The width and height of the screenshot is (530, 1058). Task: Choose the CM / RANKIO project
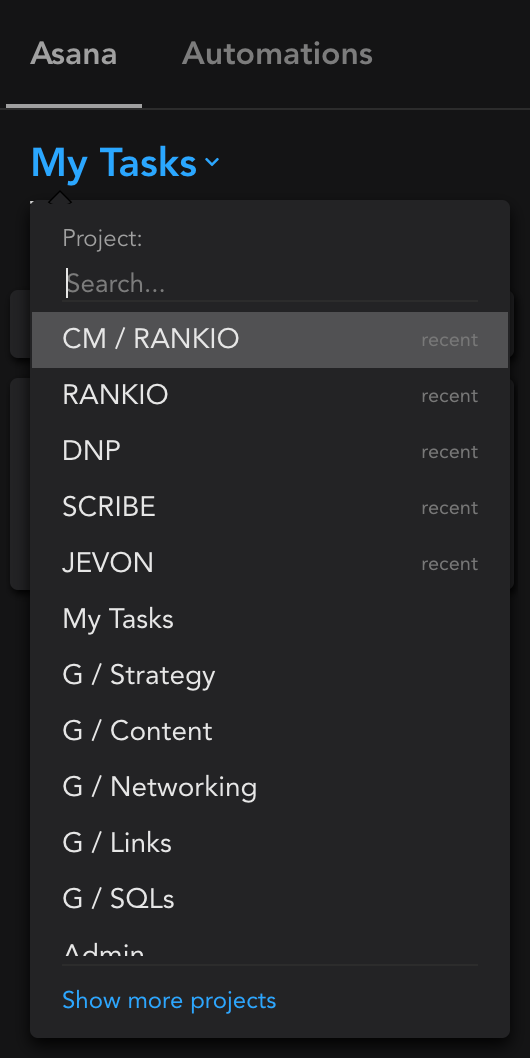pyautogui.click(x=270, y=339)
